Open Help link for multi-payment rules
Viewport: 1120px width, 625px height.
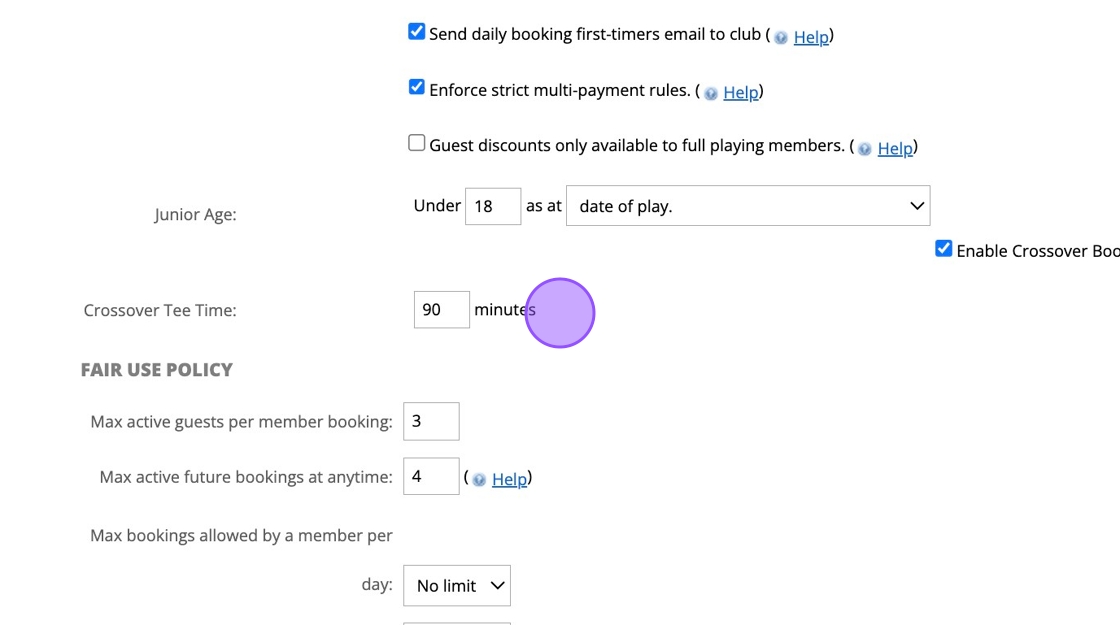pyautogui.click(x=741, y=93)
